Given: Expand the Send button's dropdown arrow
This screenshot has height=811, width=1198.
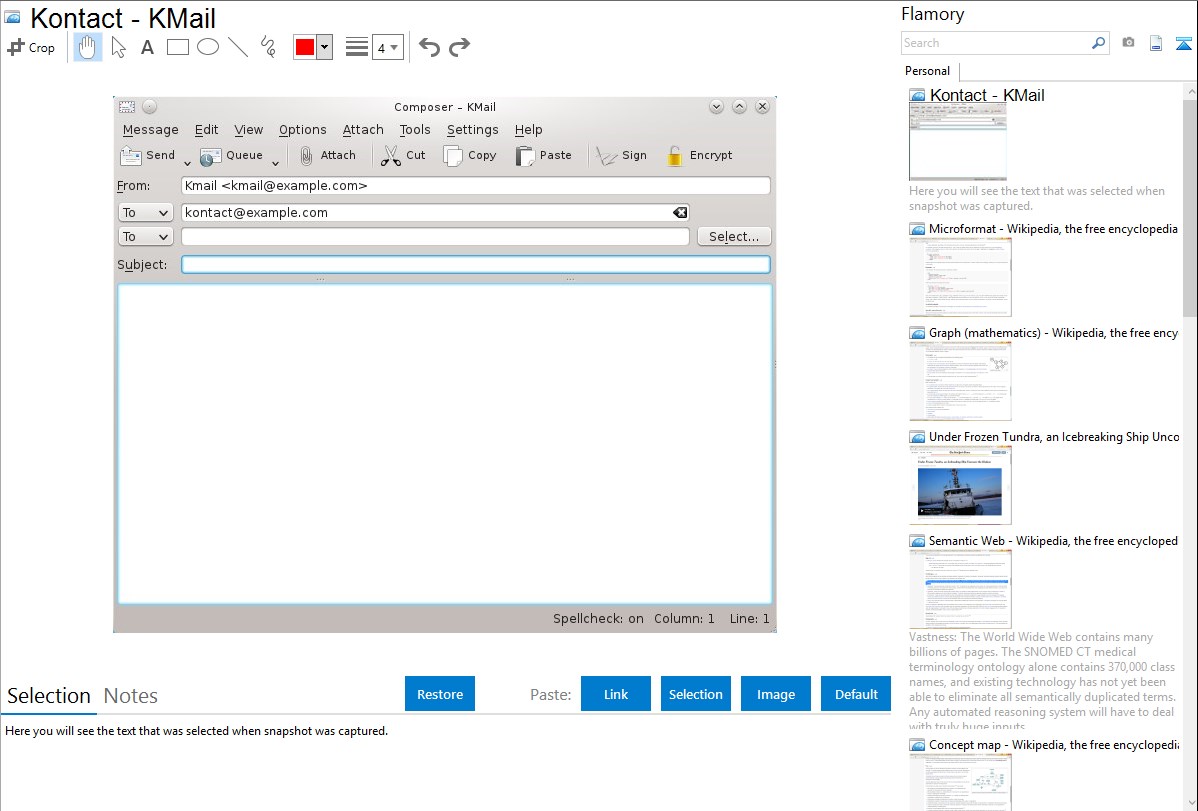Looking at the screenshot, I should pos(187,163).
